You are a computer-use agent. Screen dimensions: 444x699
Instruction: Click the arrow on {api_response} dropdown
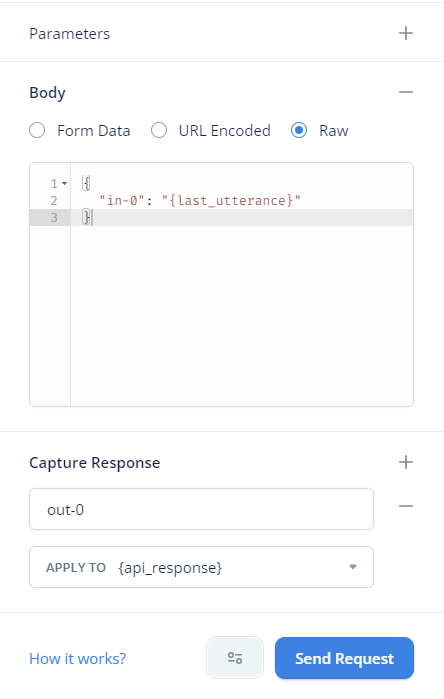(353, 567)
